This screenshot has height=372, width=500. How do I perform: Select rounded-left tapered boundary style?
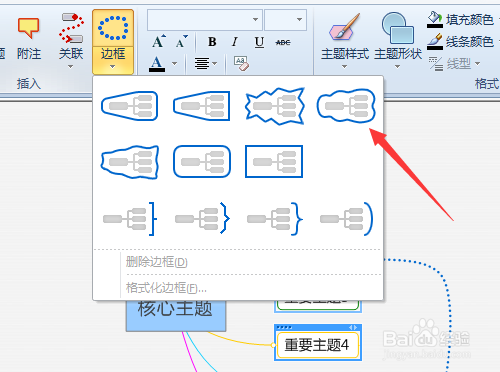pyautogui.click(x=130, y=106)
